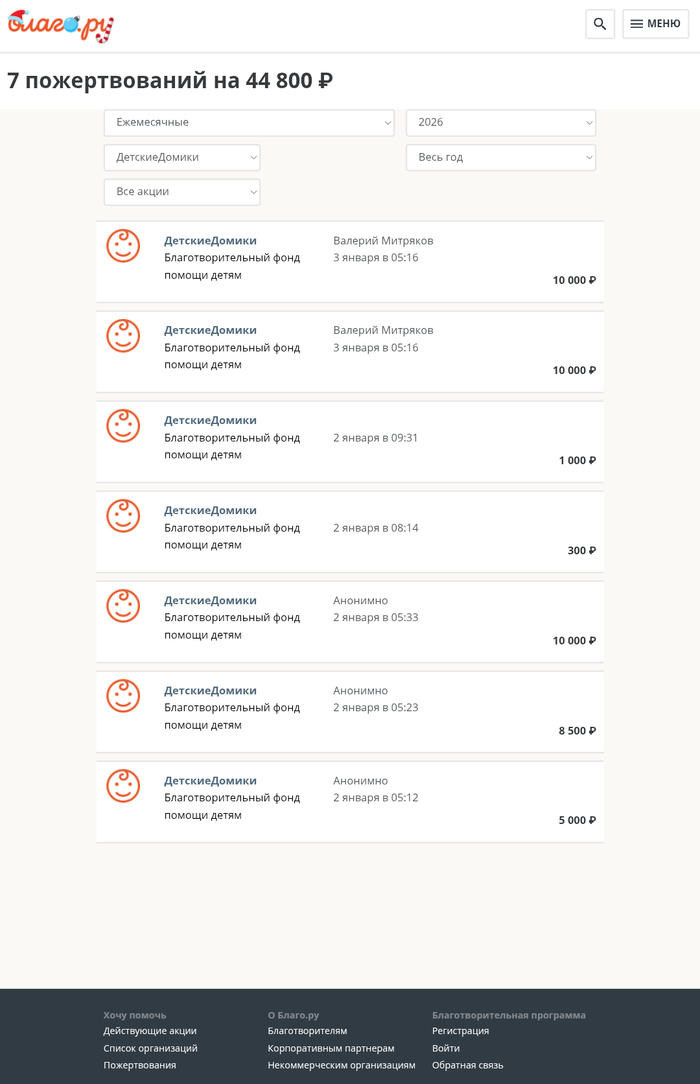This screenshot has width=700, height=1084.
Task: Expand the Все акции dropdown
Action: [182, 191]
